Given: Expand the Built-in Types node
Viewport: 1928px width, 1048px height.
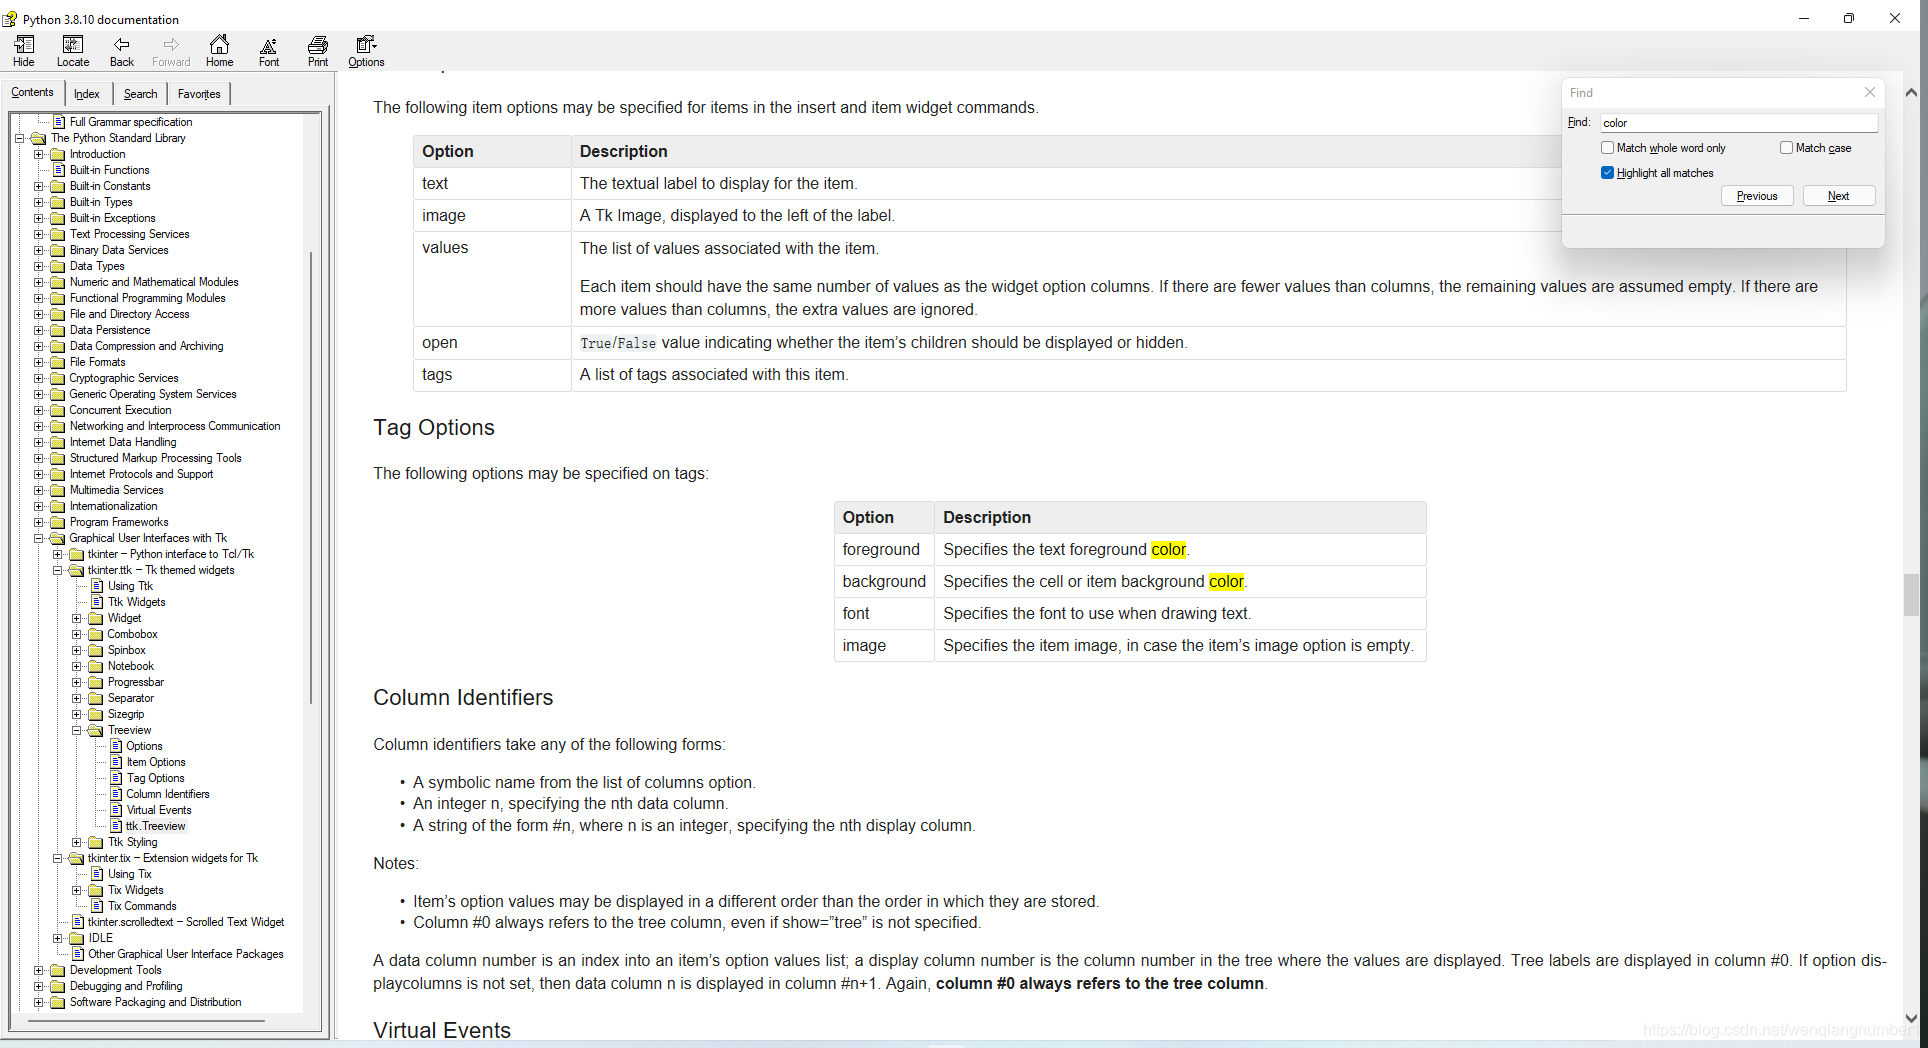Looking at the screenshot, I should [x=38, y=202].
